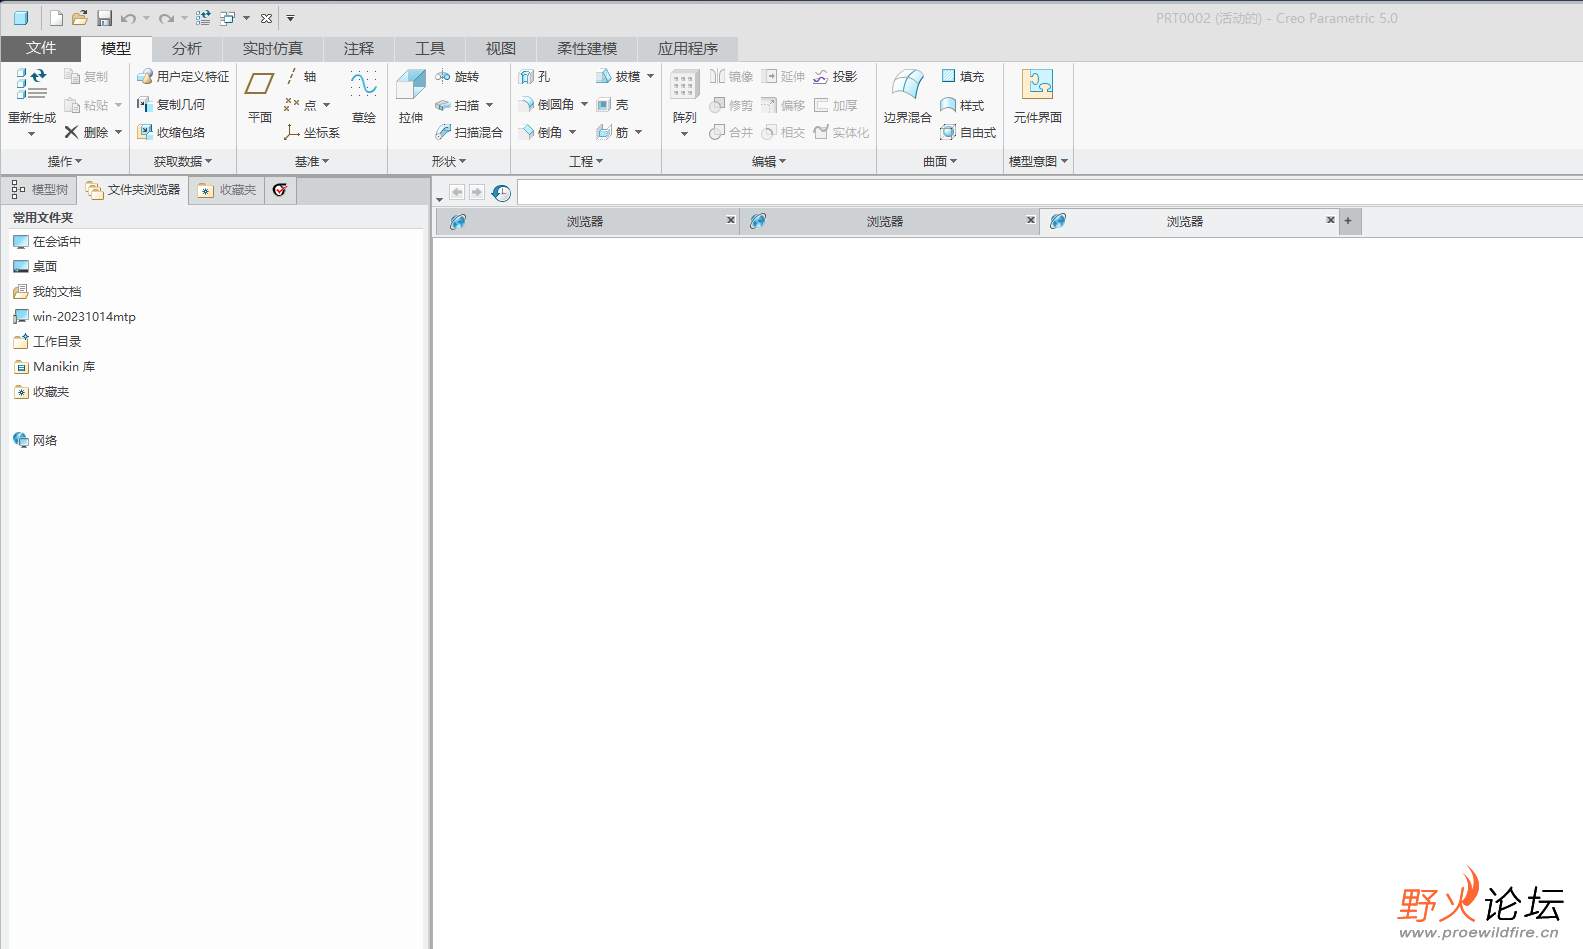Switch to Applications (应用程序) tab

(x=688, y=48)
